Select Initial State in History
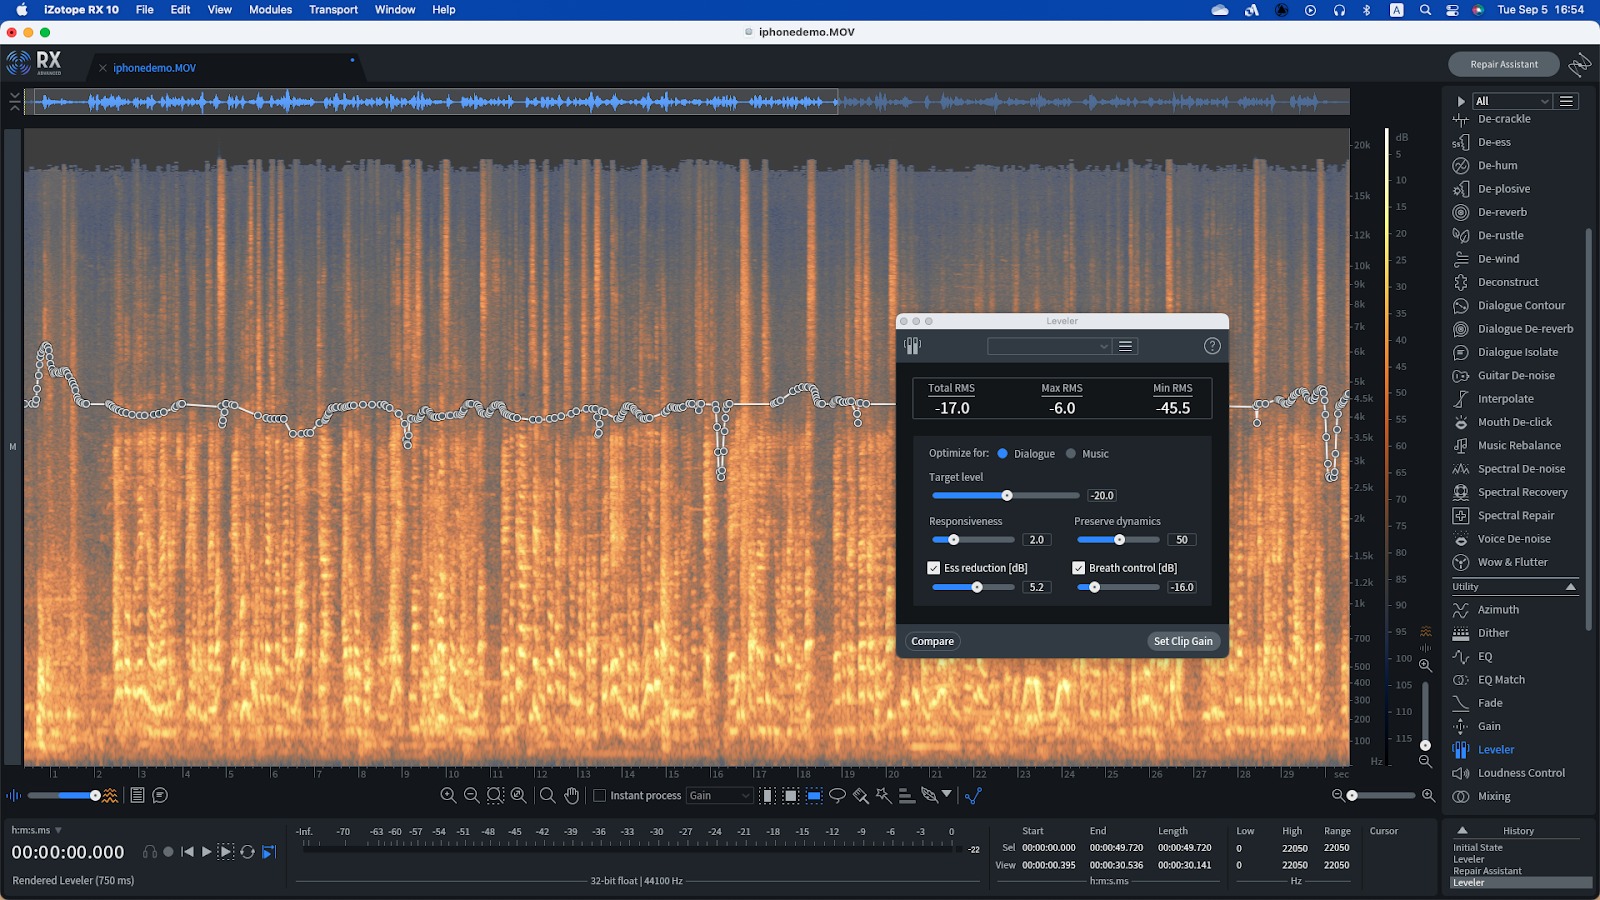 1478,848
